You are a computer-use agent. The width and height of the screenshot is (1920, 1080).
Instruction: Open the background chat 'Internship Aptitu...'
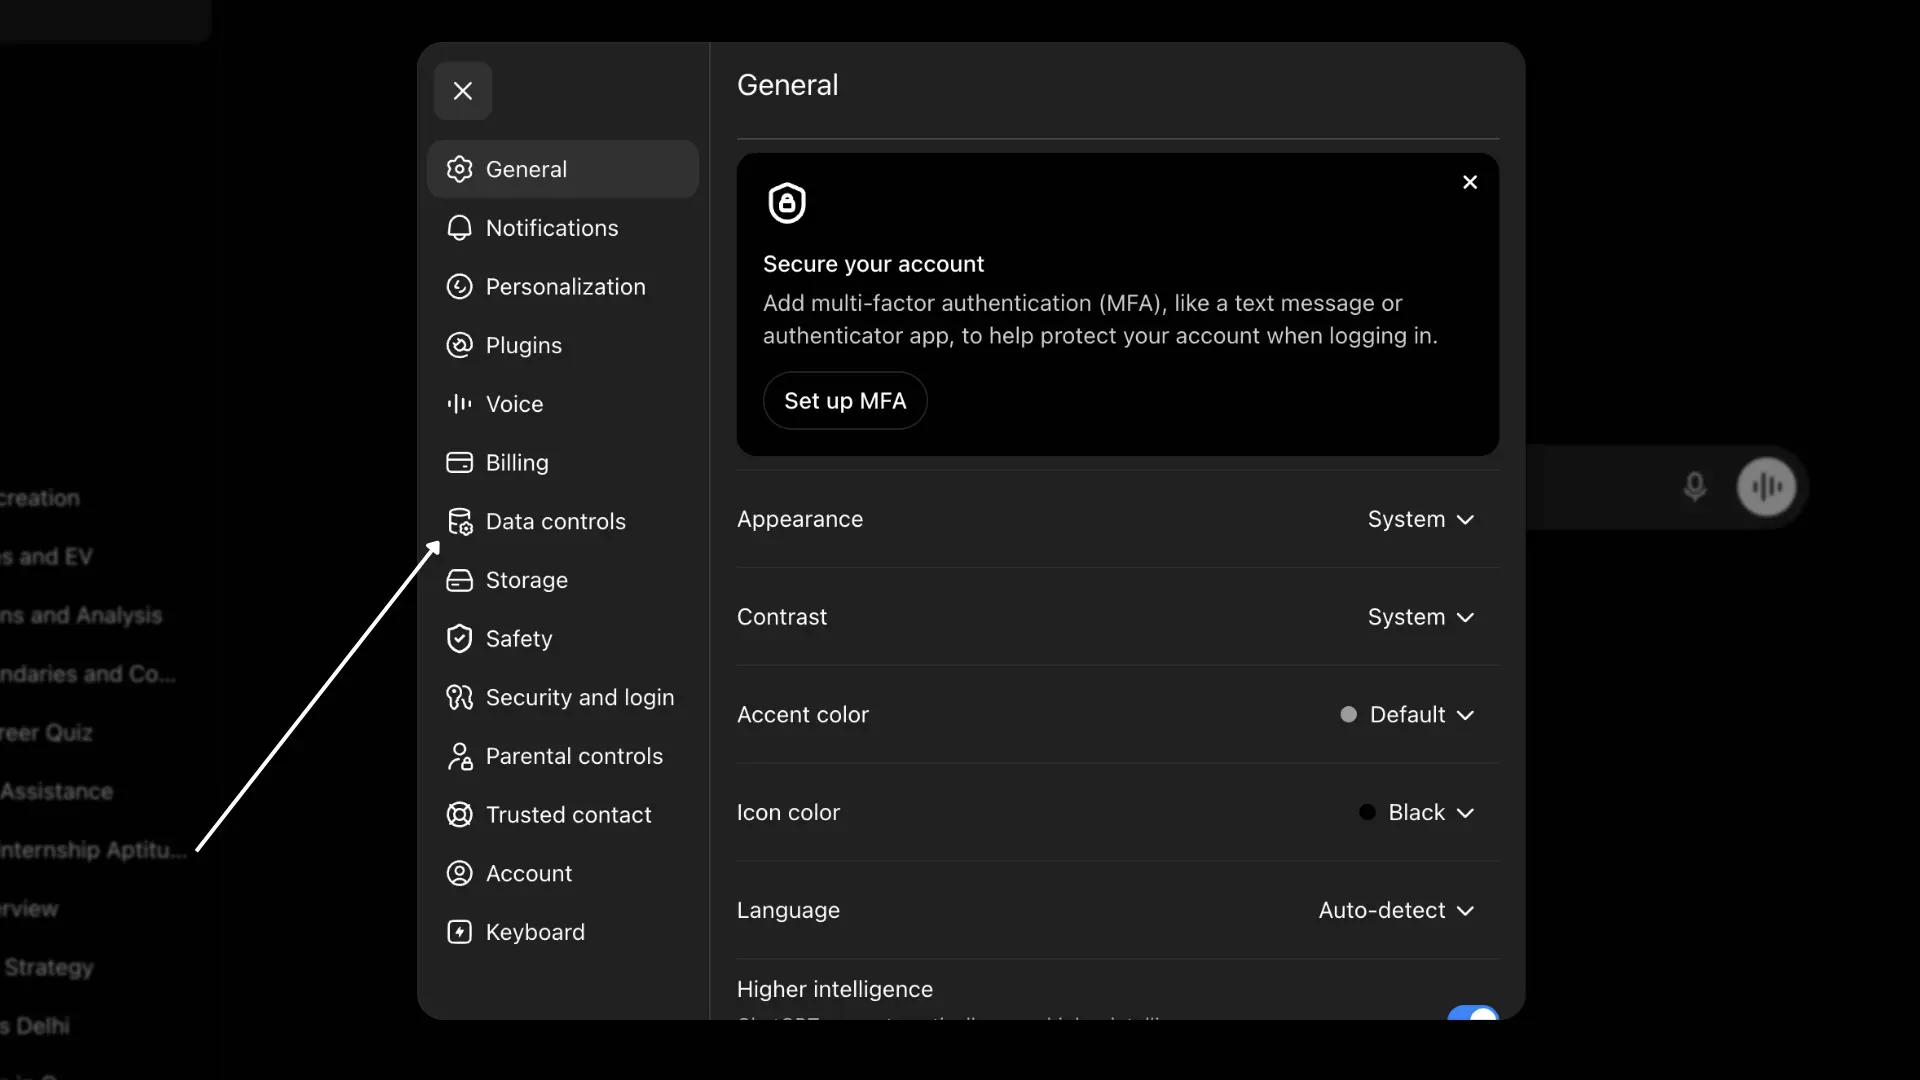pos(93,850)
